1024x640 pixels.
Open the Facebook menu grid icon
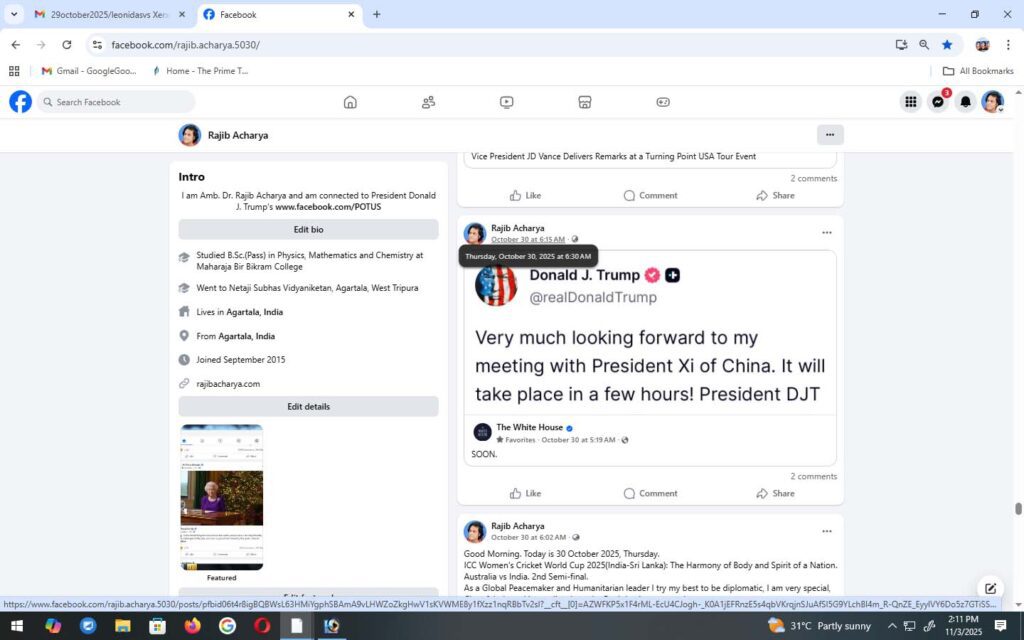[x=910, y=102]
